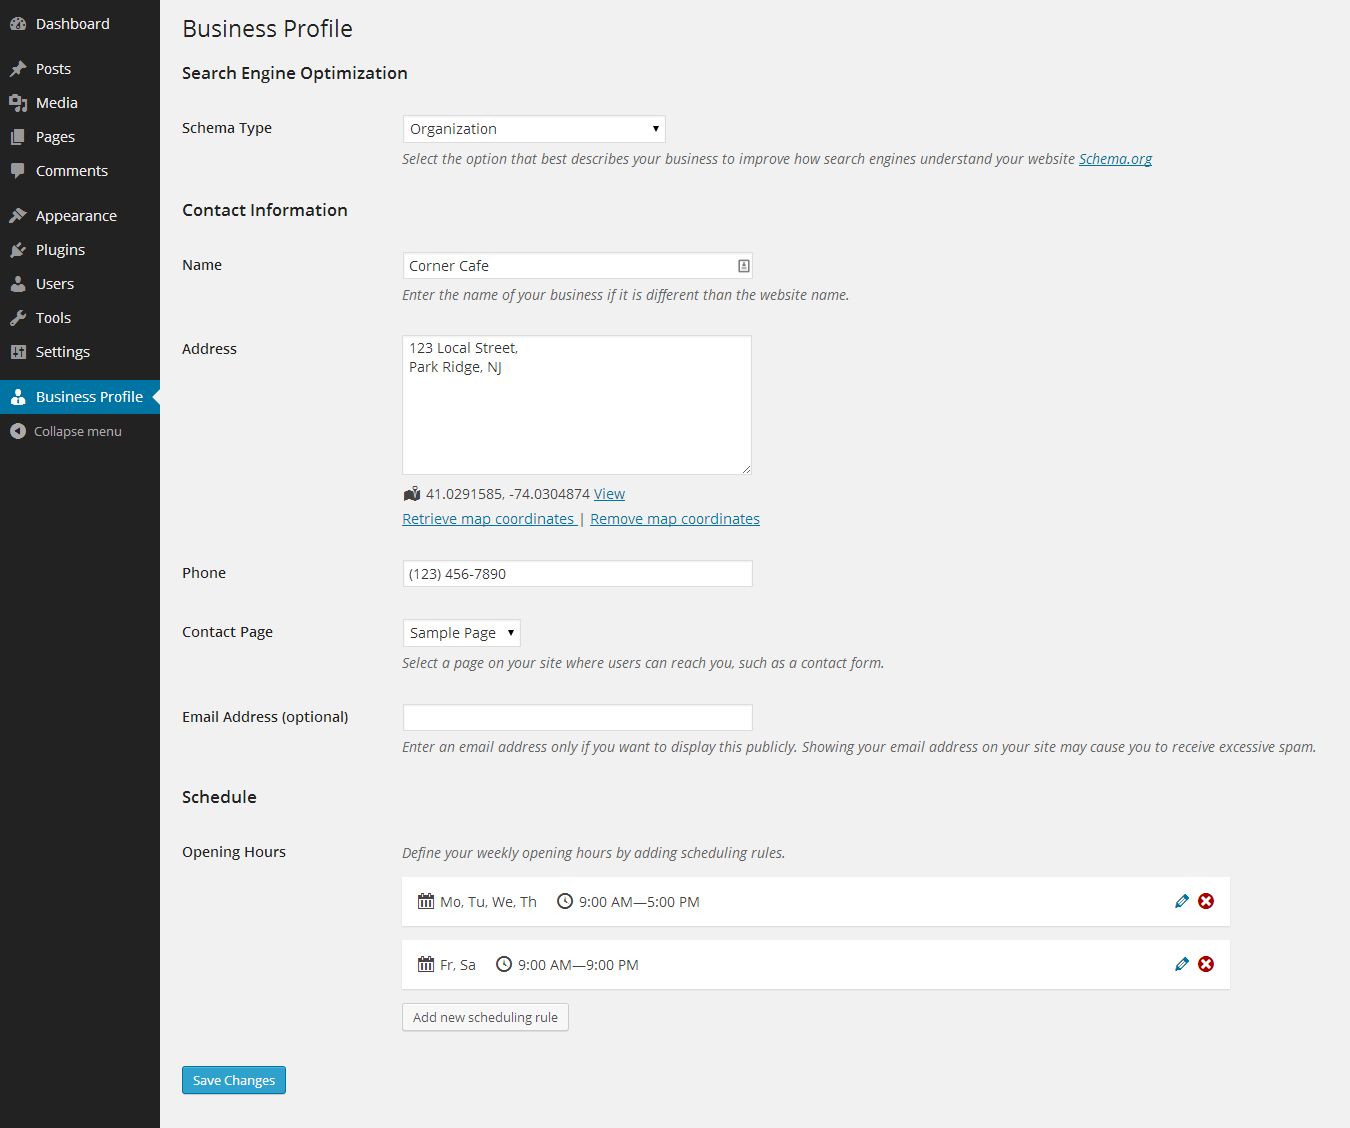Click Remove map coordinates link
Viewport: 1350px width, 1128px height.
675,519
